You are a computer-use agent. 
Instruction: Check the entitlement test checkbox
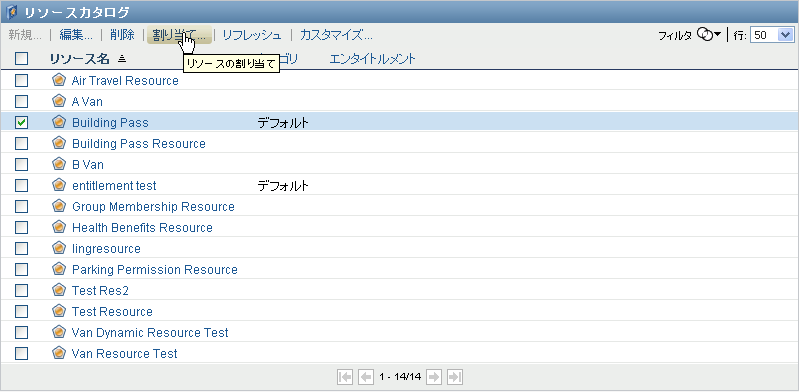pyautogui.click(x=21, y=186)
